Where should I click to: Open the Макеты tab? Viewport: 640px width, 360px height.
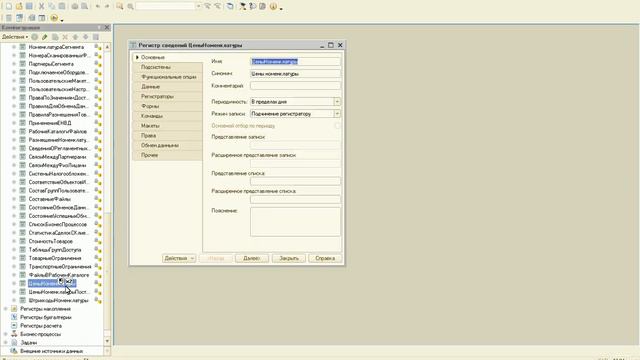pos(167,126)
